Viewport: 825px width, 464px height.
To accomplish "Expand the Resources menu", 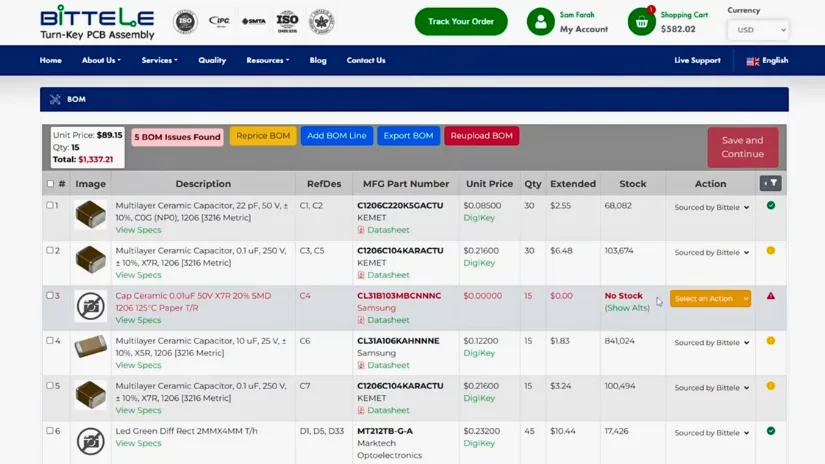I will [x=268, y=60].
